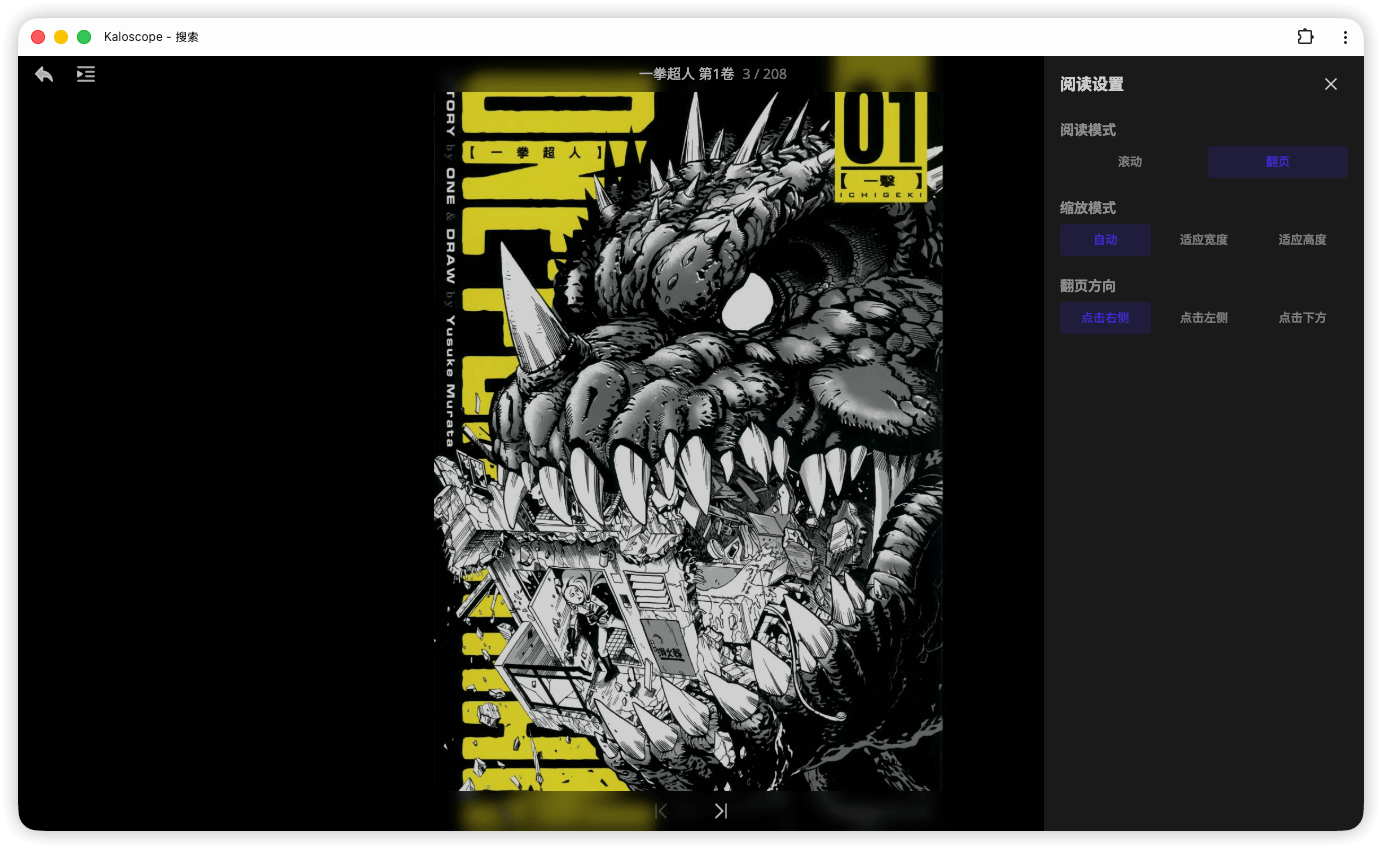1382x849 pixels.
Task: Click the window title Kaloscope - 搜索
Action: point(151,37)
